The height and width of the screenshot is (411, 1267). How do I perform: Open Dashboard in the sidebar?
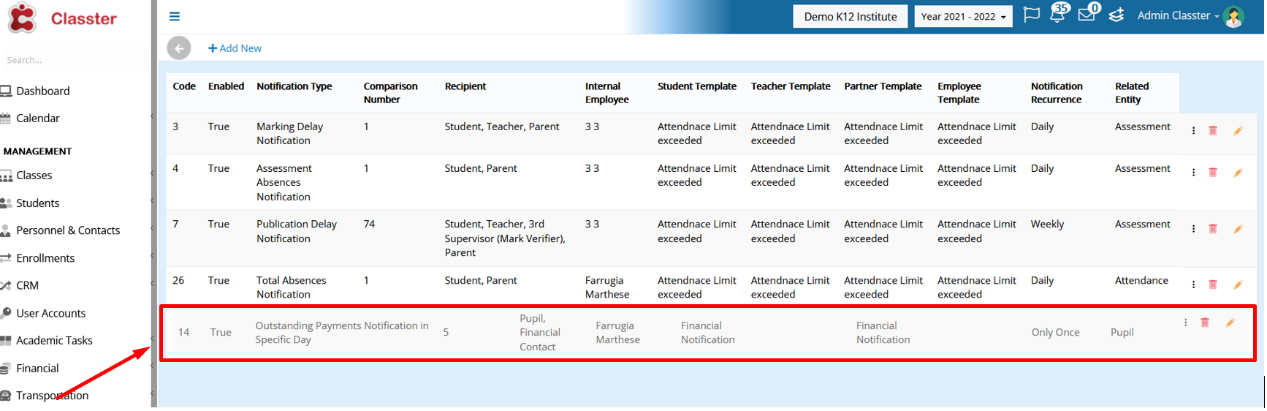tap(43, 91)
